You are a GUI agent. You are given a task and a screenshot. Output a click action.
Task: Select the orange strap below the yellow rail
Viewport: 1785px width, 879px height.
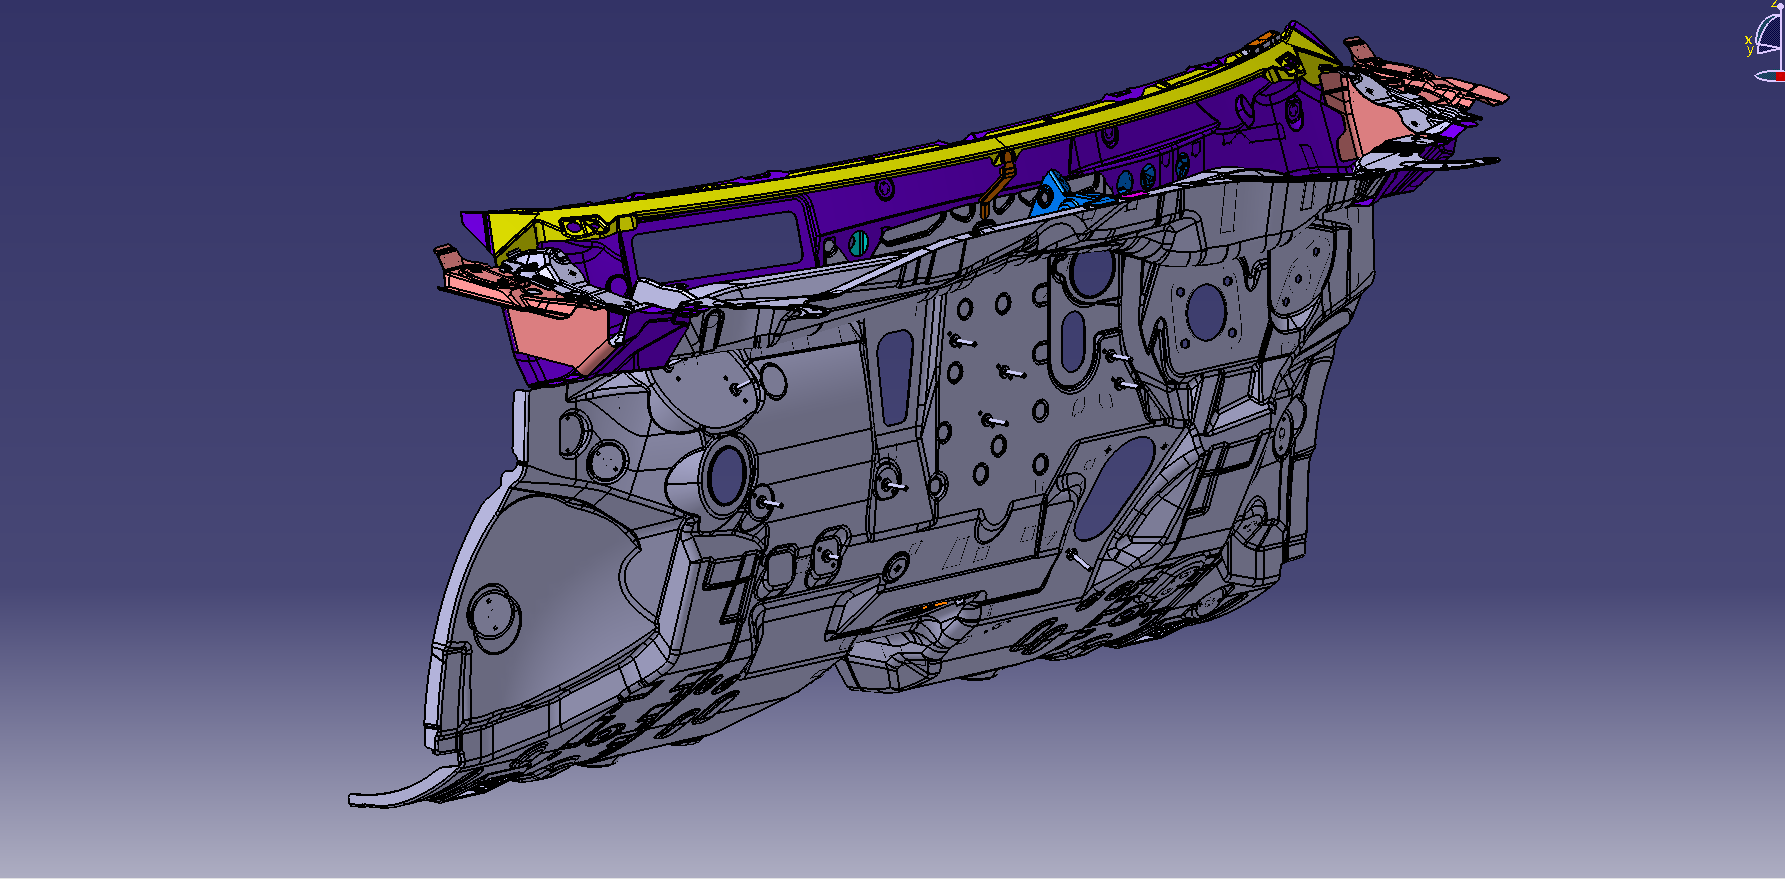999,184
